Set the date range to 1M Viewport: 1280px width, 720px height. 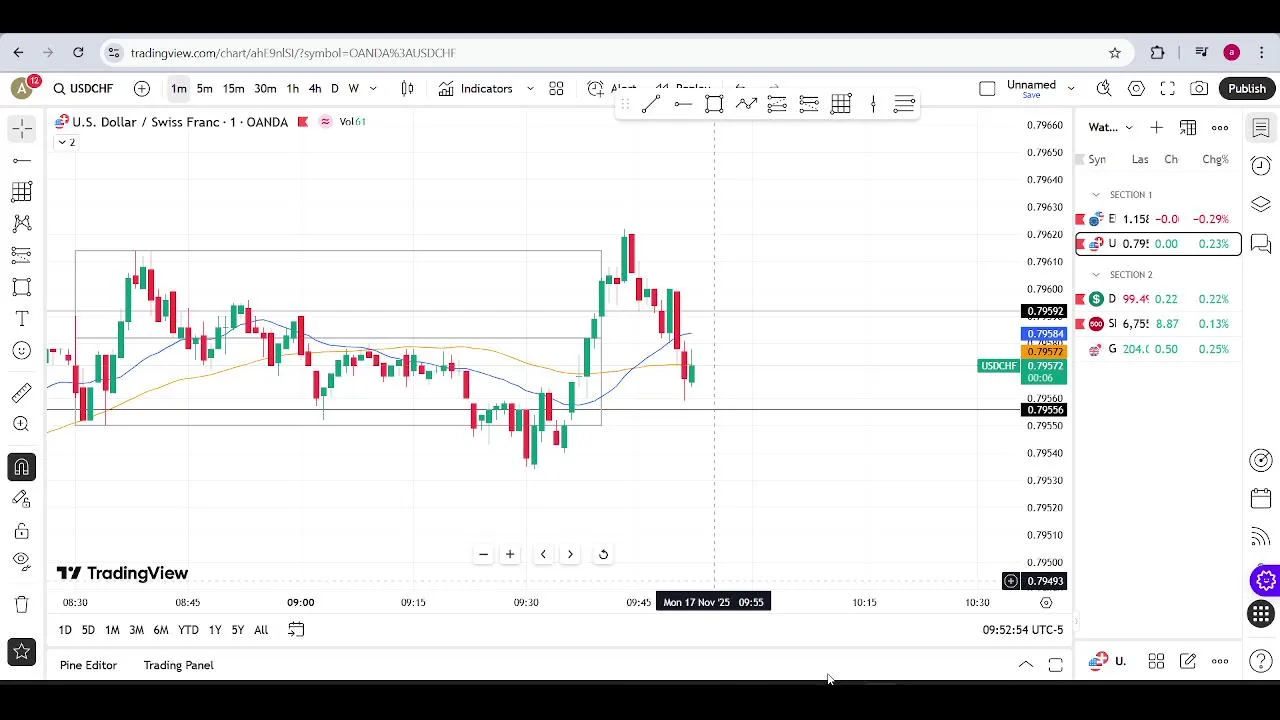click(112, 630)
